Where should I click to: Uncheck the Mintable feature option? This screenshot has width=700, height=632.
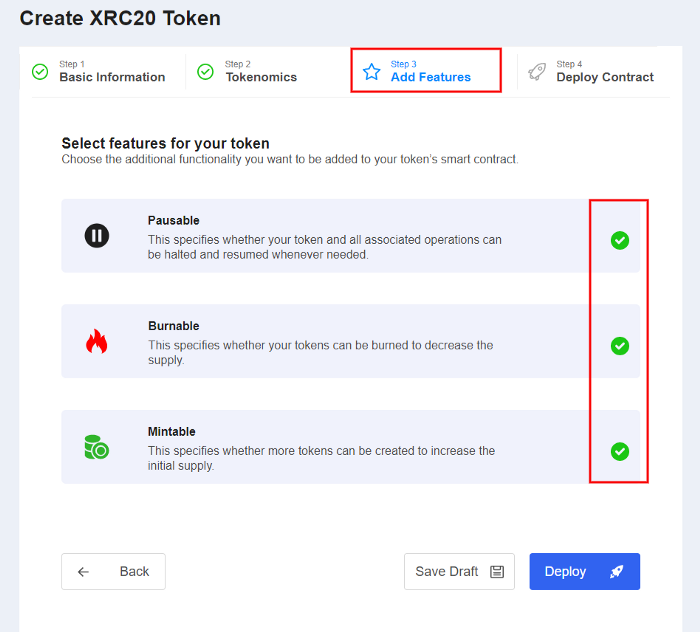click(620, 451)
